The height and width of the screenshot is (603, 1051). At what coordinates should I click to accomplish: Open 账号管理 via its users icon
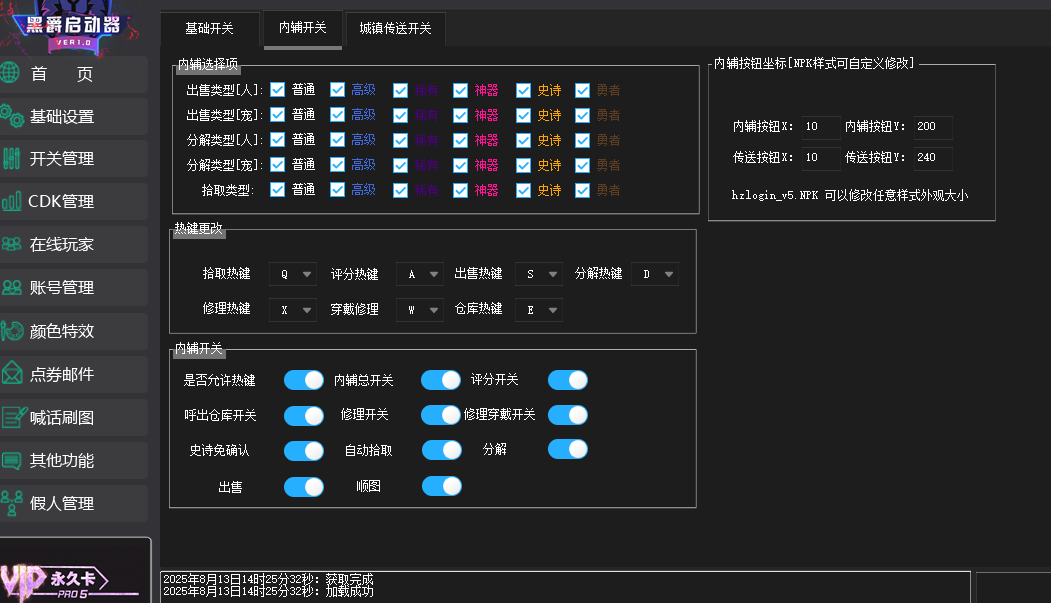pyautogui.click(x=12, y=288)
